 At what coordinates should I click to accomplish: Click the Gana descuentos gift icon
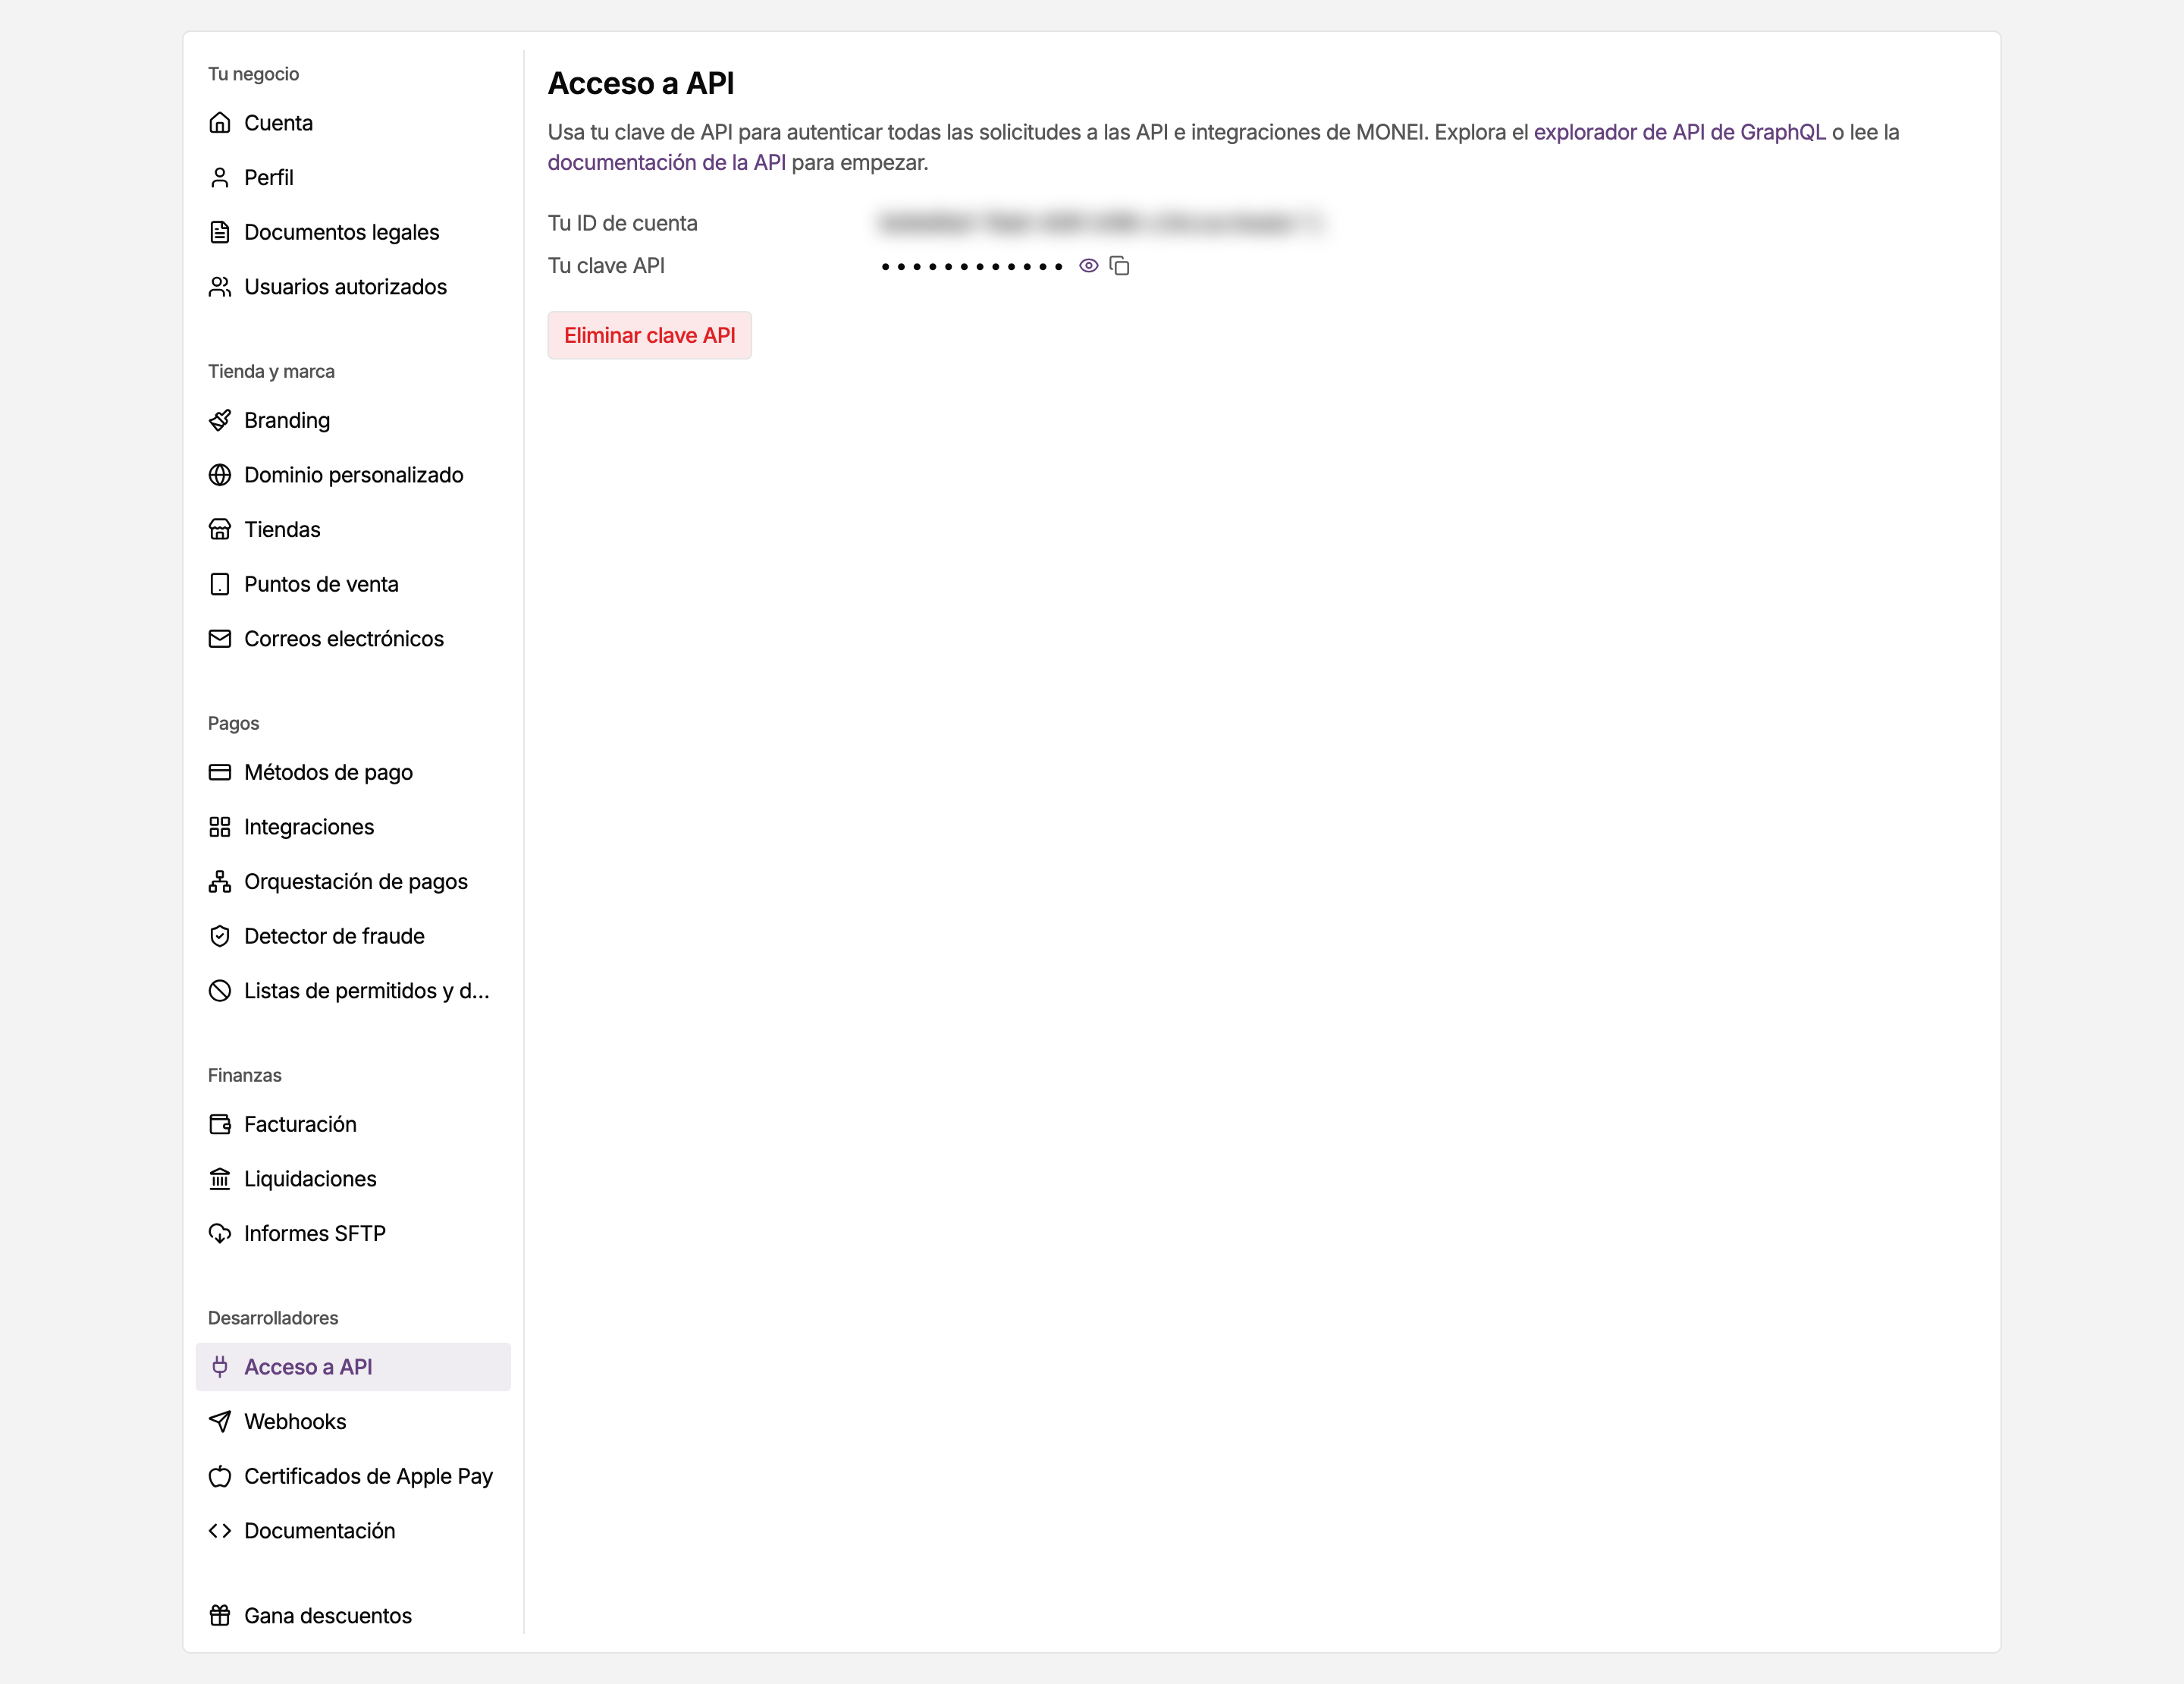[x=220, y=1616]
